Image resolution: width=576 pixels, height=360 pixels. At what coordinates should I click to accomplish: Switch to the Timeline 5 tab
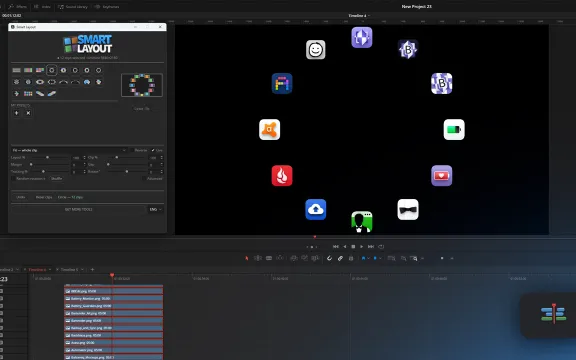[69, 270]
